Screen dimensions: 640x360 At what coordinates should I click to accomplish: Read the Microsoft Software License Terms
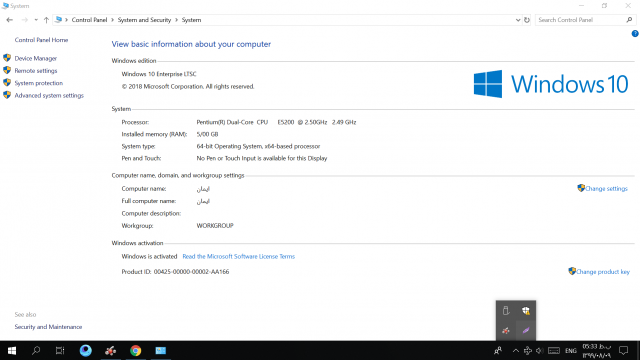point(238,256)
